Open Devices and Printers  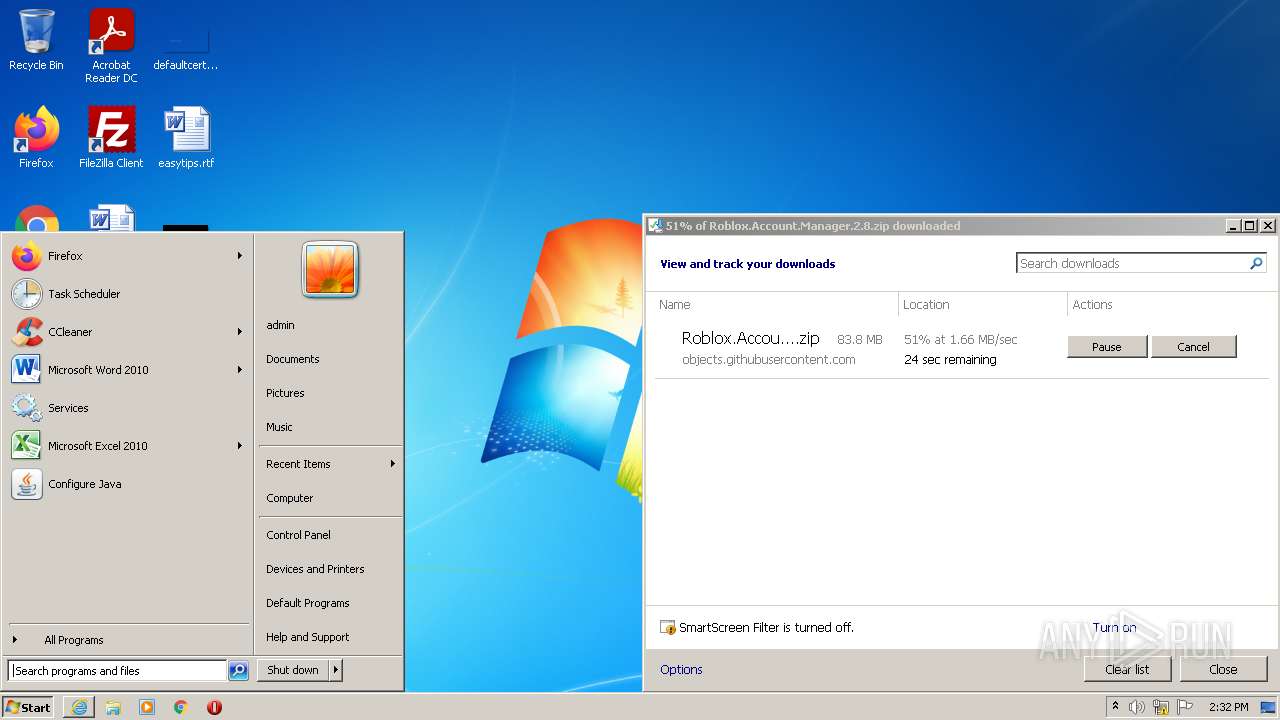pyautogui.click(x=315, y=569)
